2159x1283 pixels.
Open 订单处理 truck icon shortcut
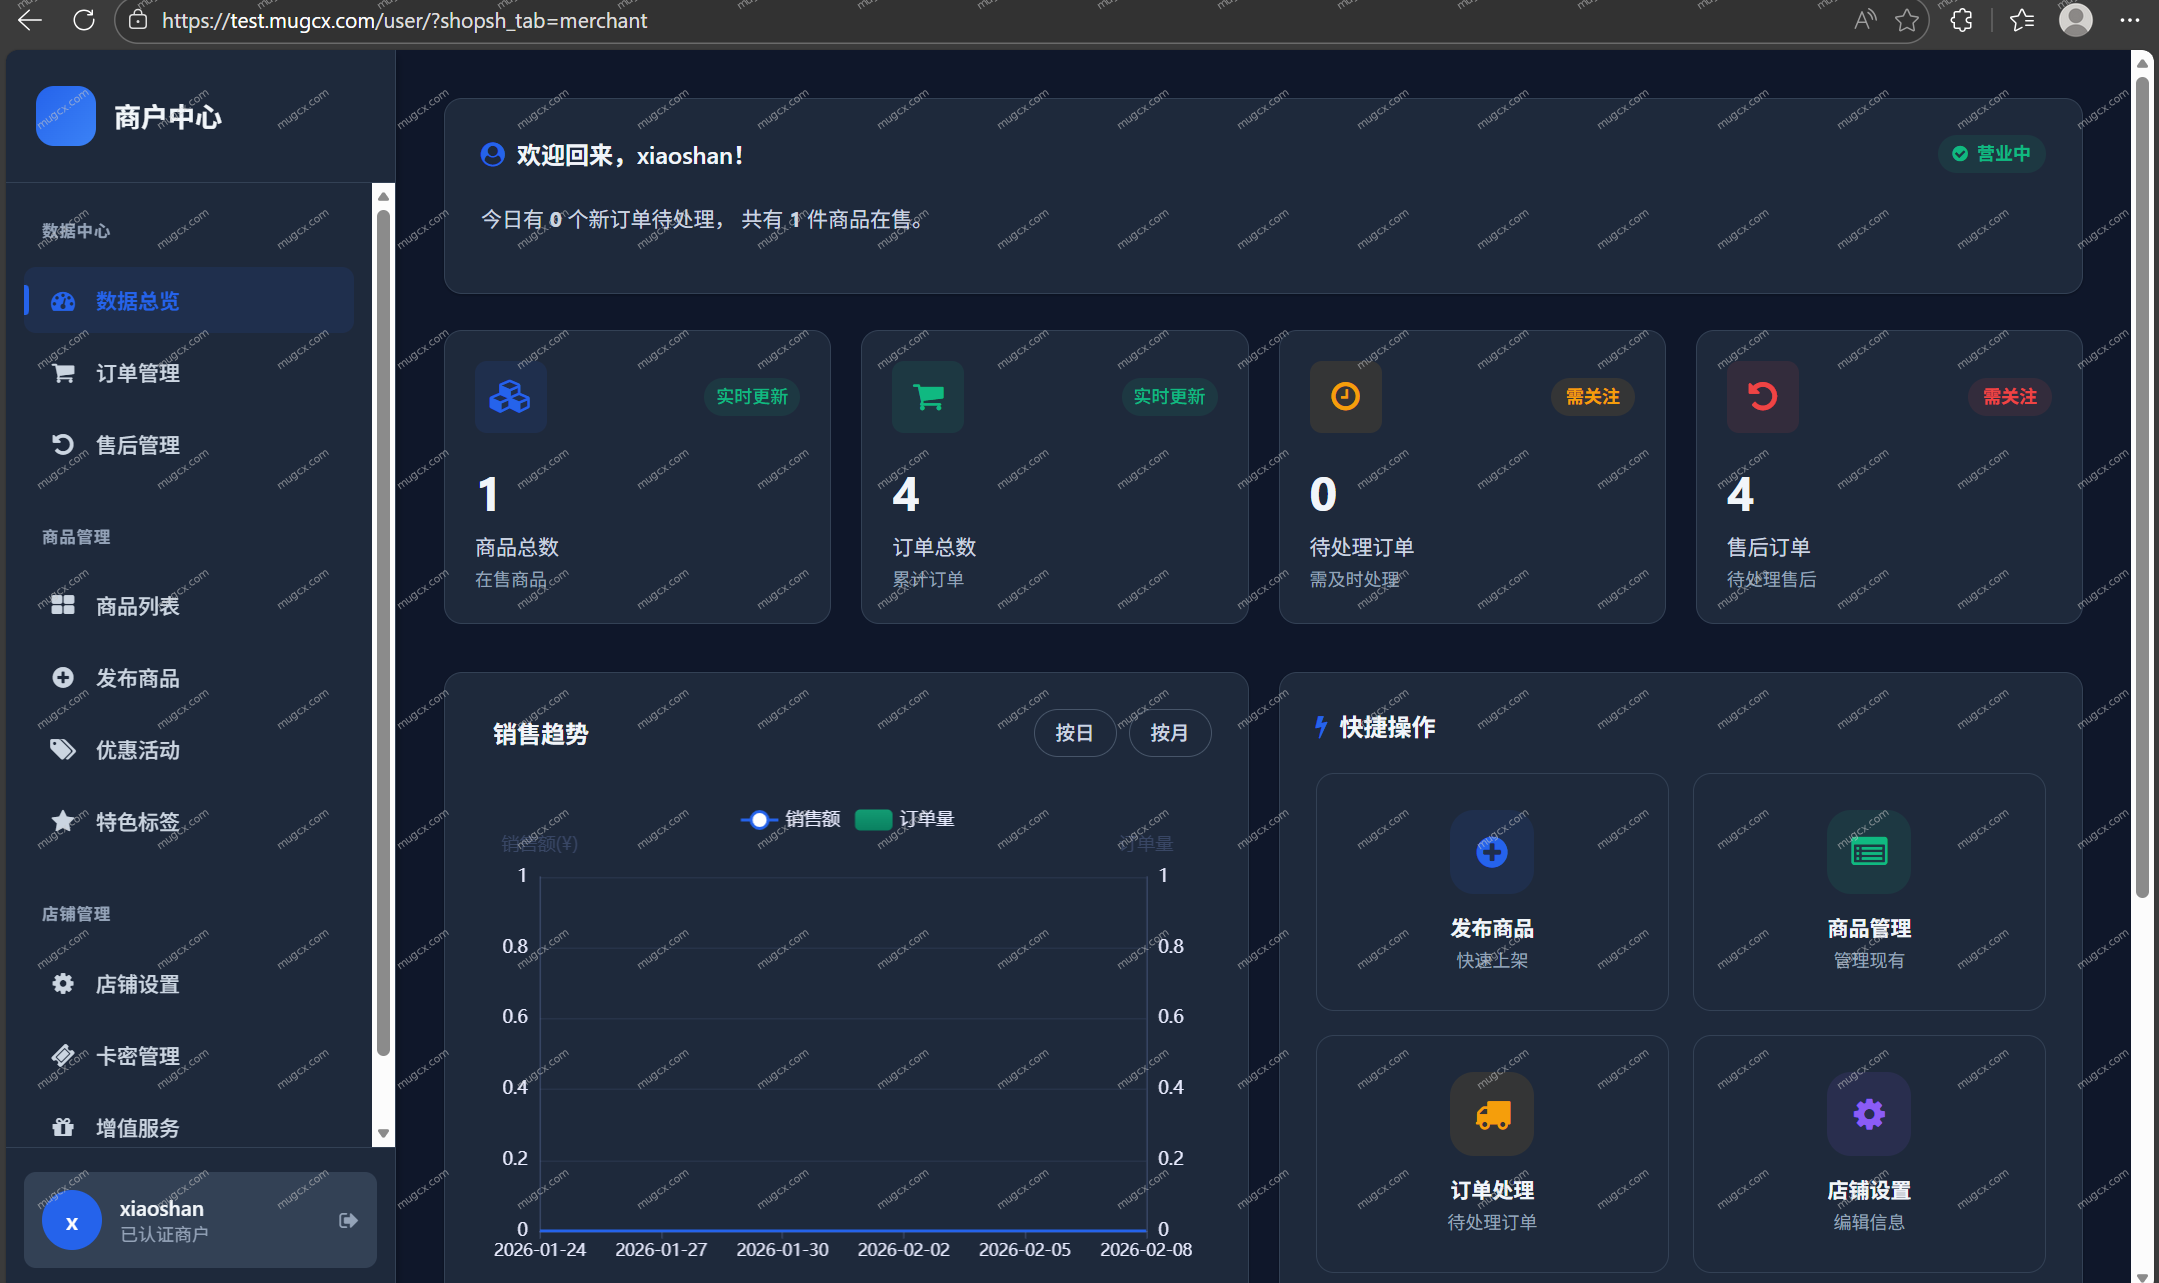1491,1114
